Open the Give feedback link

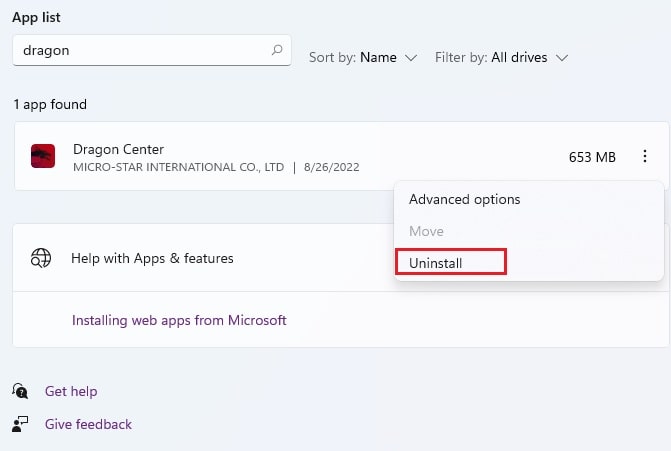coord(88,424)
